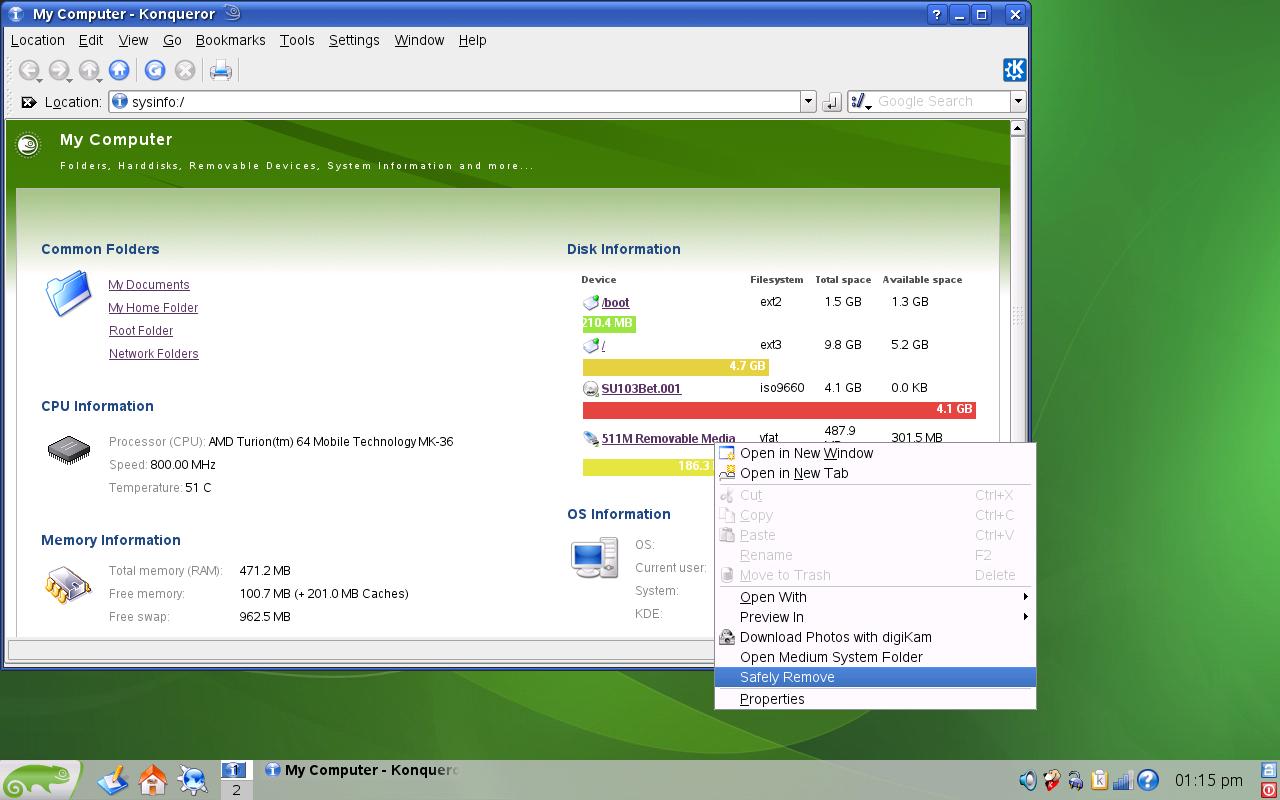The image size is (1280, 800).
Task: Click the blue folder icon under Common Folders
Action: pos(68,296)
